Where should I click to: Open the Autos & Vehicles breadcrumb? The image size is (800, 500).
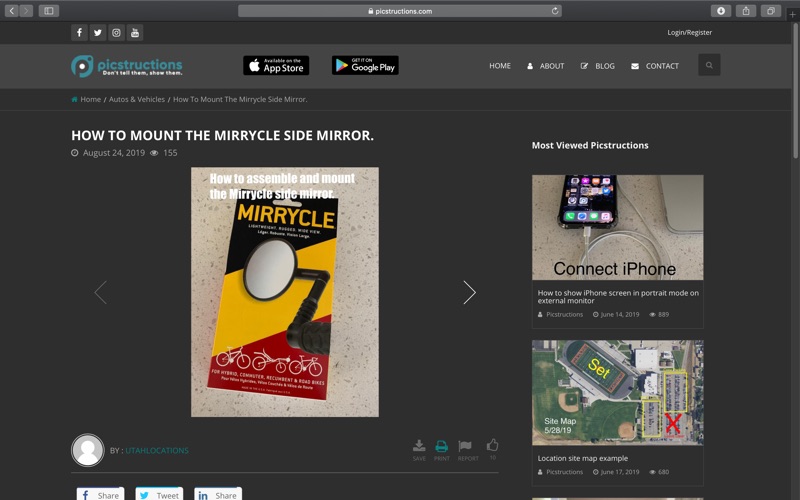137,99
